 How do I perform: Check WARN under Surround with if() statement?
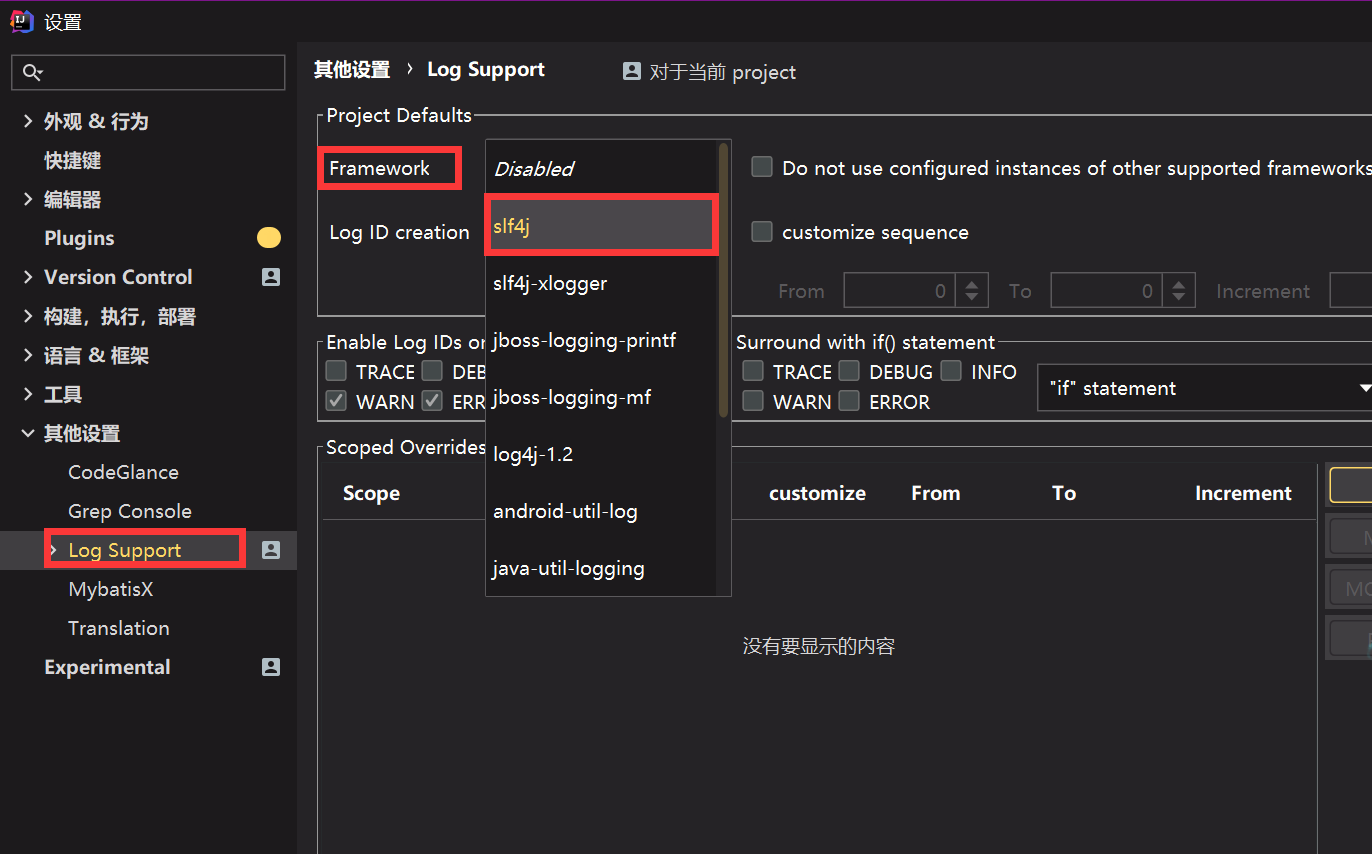[753, 401]
